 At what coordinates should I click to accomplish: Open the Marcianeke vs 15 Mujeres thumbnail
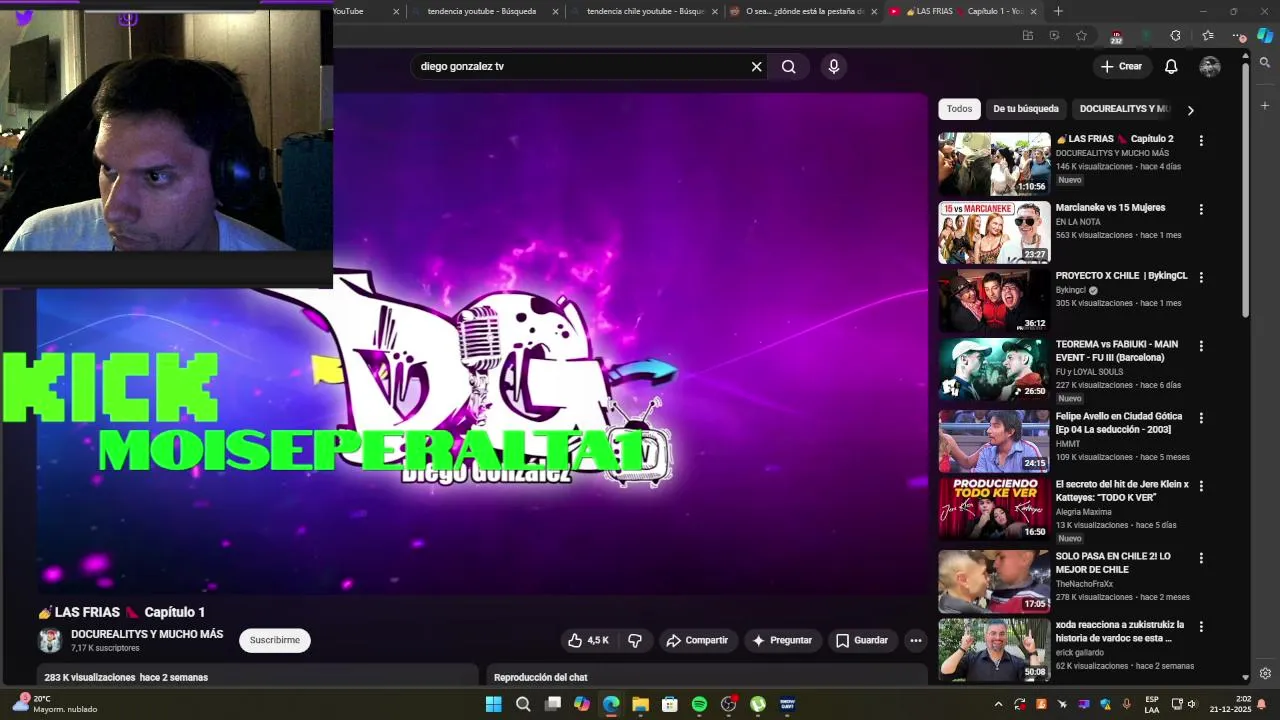point(994,232)
